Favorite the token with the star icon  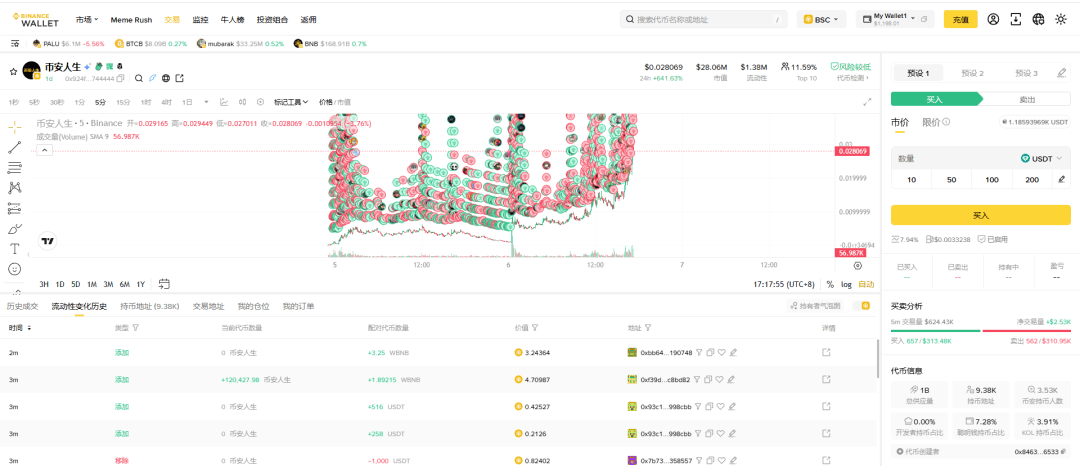point(13,72)
